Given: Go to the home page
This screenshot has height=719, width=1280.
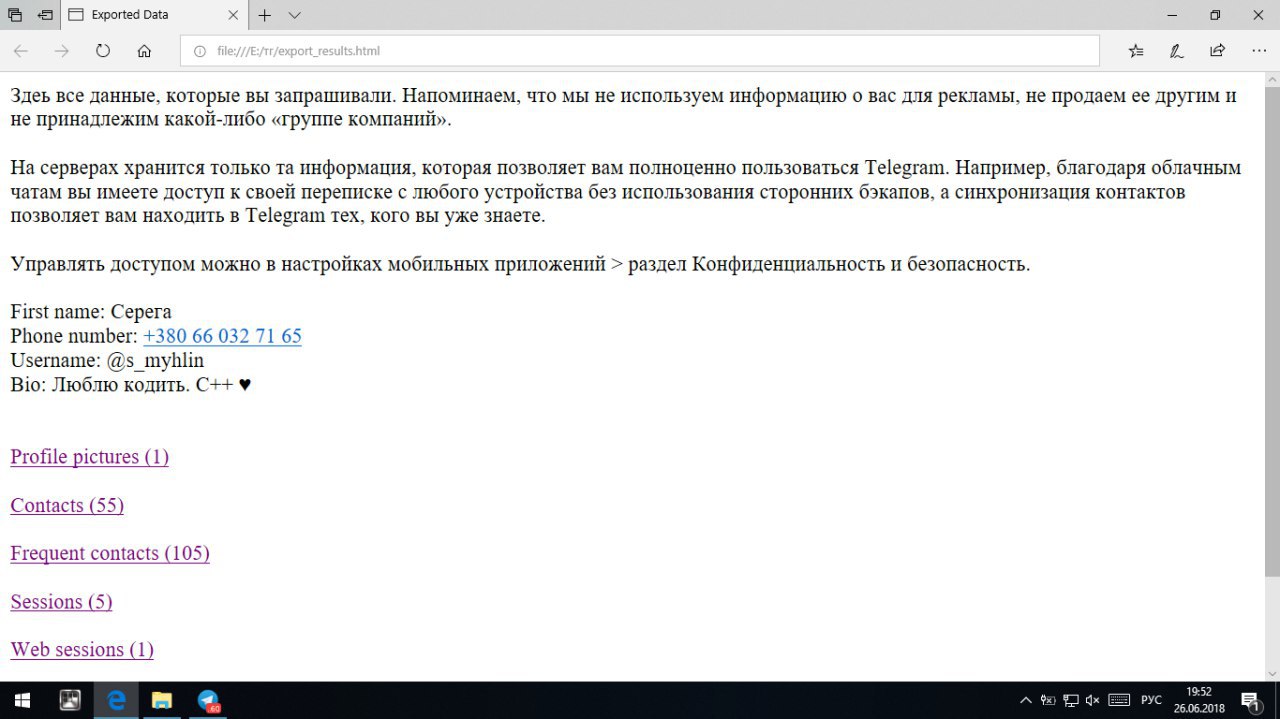Looking at the screenshot, I should (x=144, y=50).
